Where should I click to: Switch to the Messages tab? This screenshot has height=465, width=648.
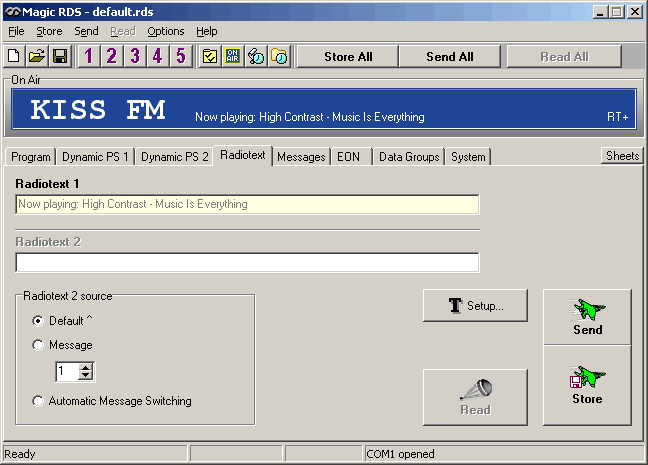click(301, 157)
